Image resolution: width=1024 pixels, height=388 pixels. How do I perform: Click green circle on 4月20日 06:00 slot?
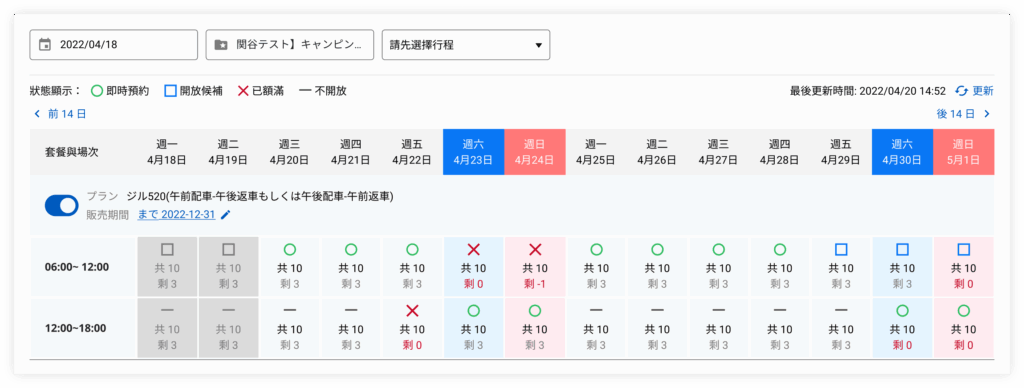click(290, 249)
